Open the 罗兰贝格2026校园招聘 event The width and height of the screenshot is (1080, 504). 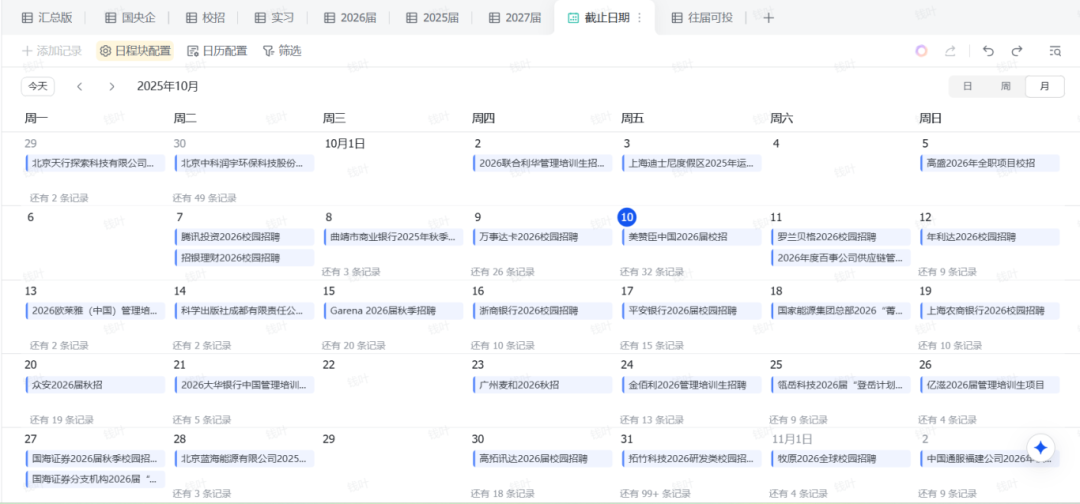click(841, 237)
